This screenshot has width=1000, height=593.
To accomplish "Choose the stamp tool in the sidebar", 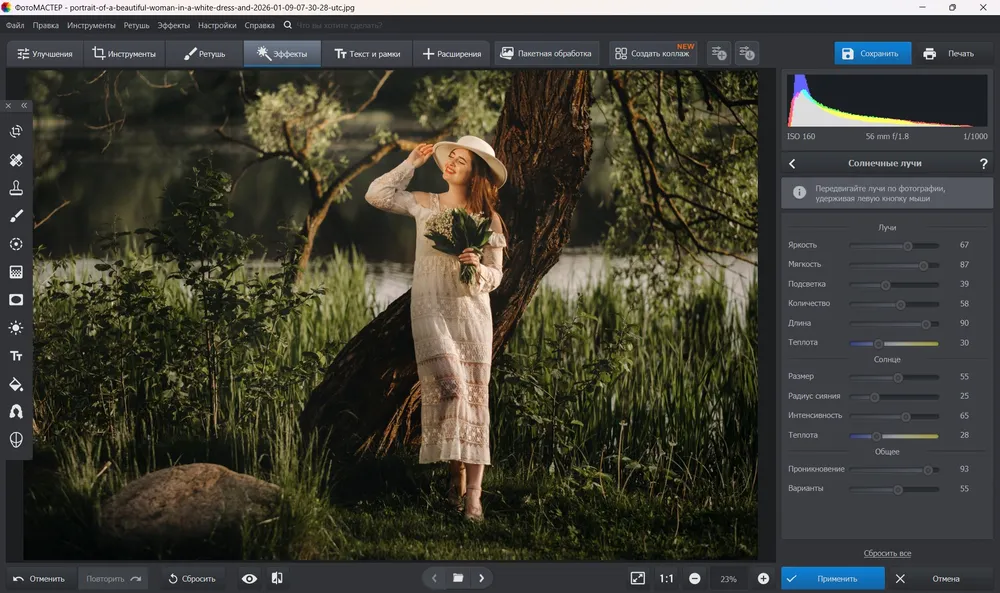I will coord(16,187).
